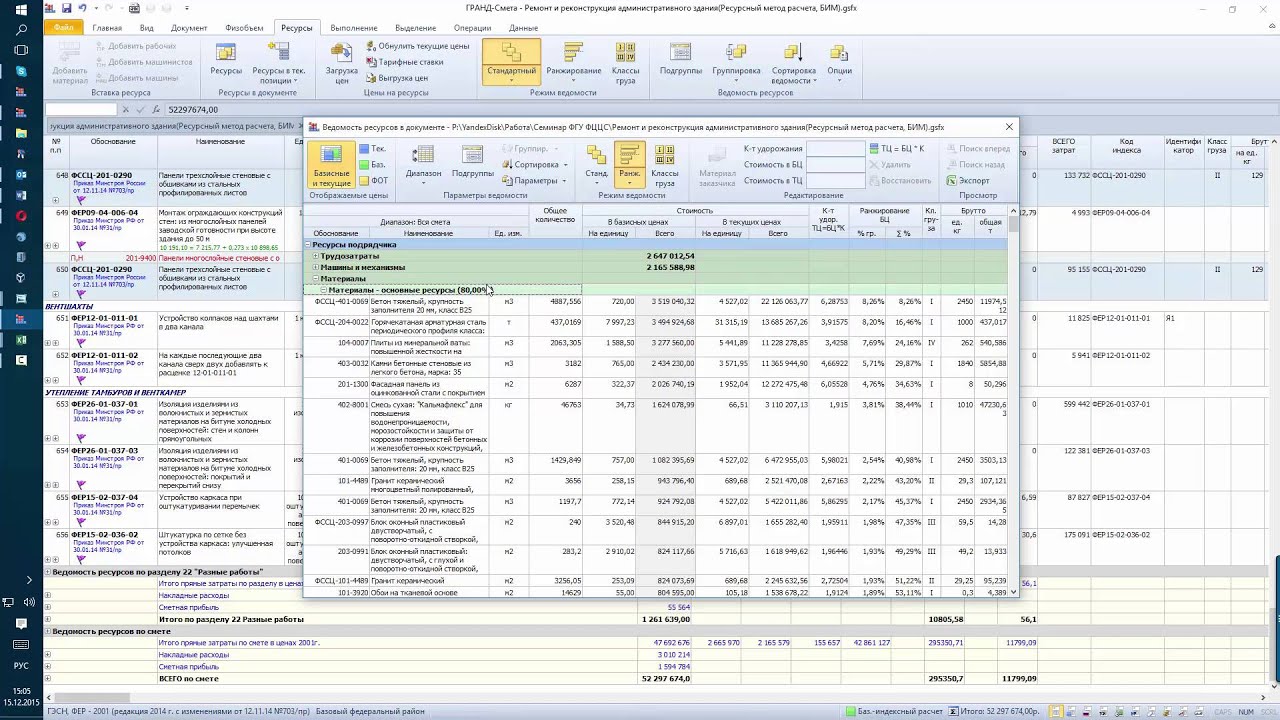Expand Ведомость ресурсов по смете section
Image resolution: width=1280 pixels, height=720 pixels.
[47, 632]
